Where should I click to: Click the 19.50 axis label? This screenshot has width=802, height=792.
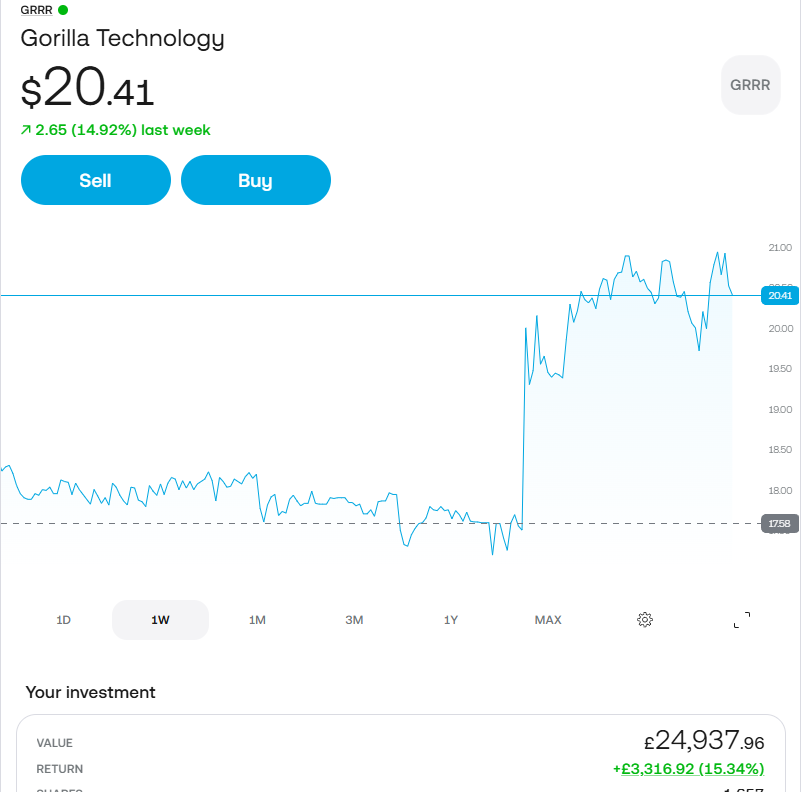tap(780, 369)
